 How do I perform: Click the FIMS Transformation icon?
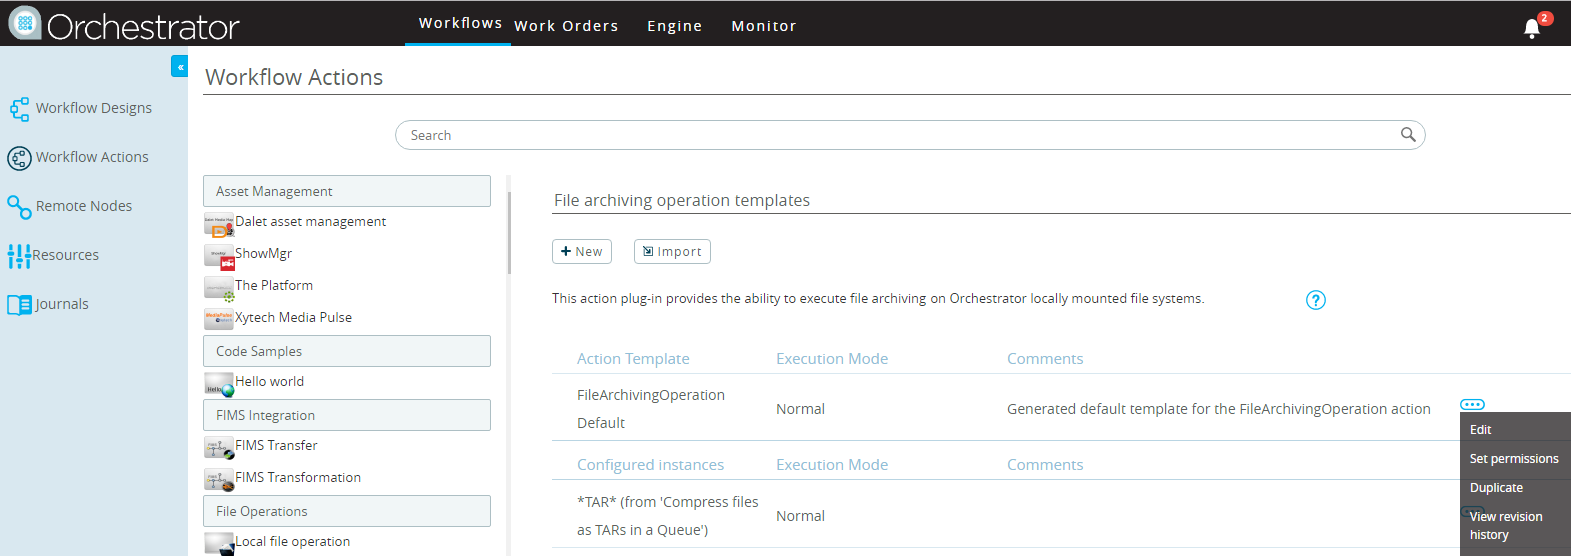pos(219,480)
